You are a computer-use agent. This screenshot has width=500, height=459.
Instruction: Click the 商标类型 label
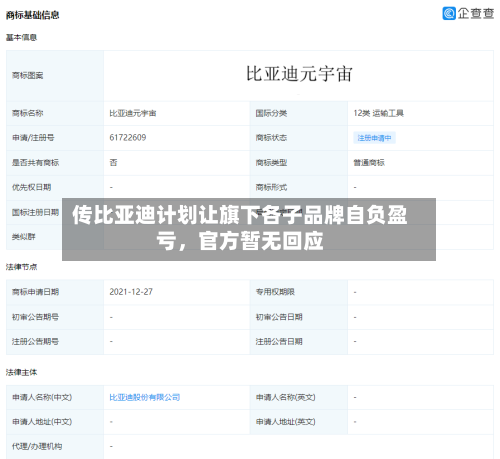271,163
